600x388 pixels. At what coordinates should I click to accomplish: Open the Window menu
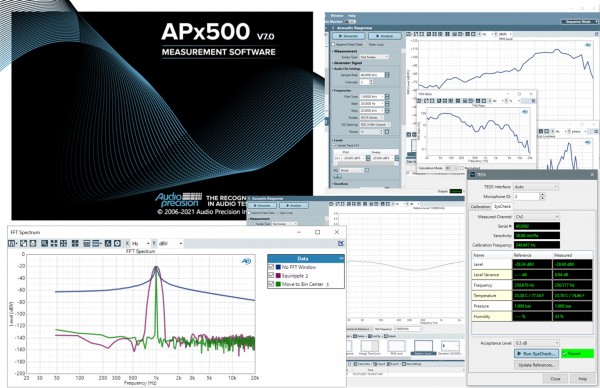coord(337,16)
